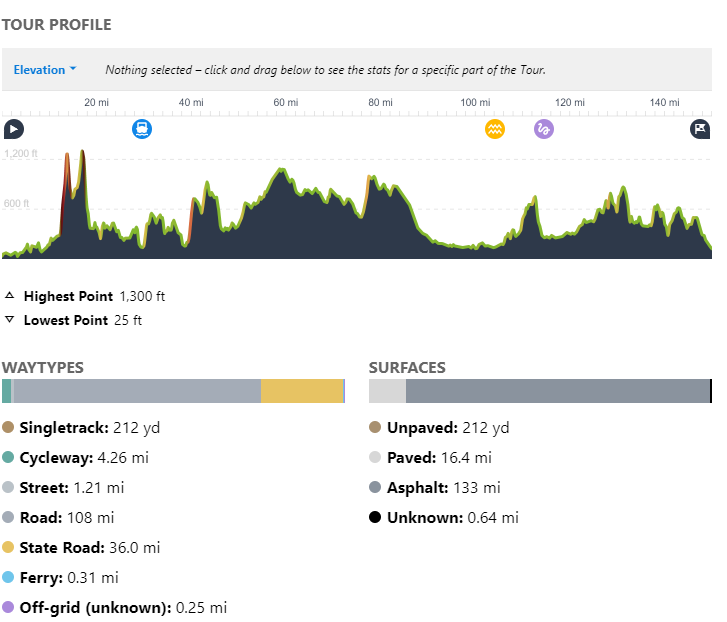Click the yellow waves marker icon
This screenshot has width=727, height=622.
[x=495, y=129]
